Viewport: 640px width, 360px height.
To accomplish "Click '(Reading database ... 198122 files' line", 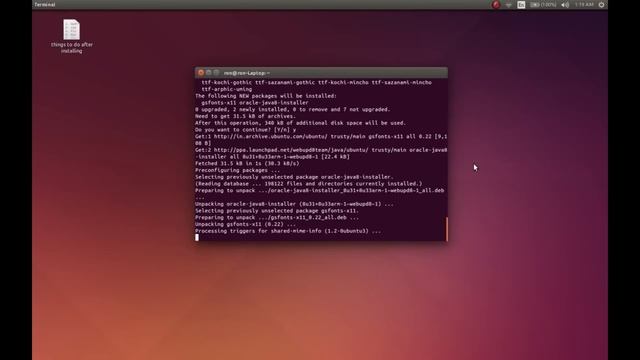I will [309, 184].
